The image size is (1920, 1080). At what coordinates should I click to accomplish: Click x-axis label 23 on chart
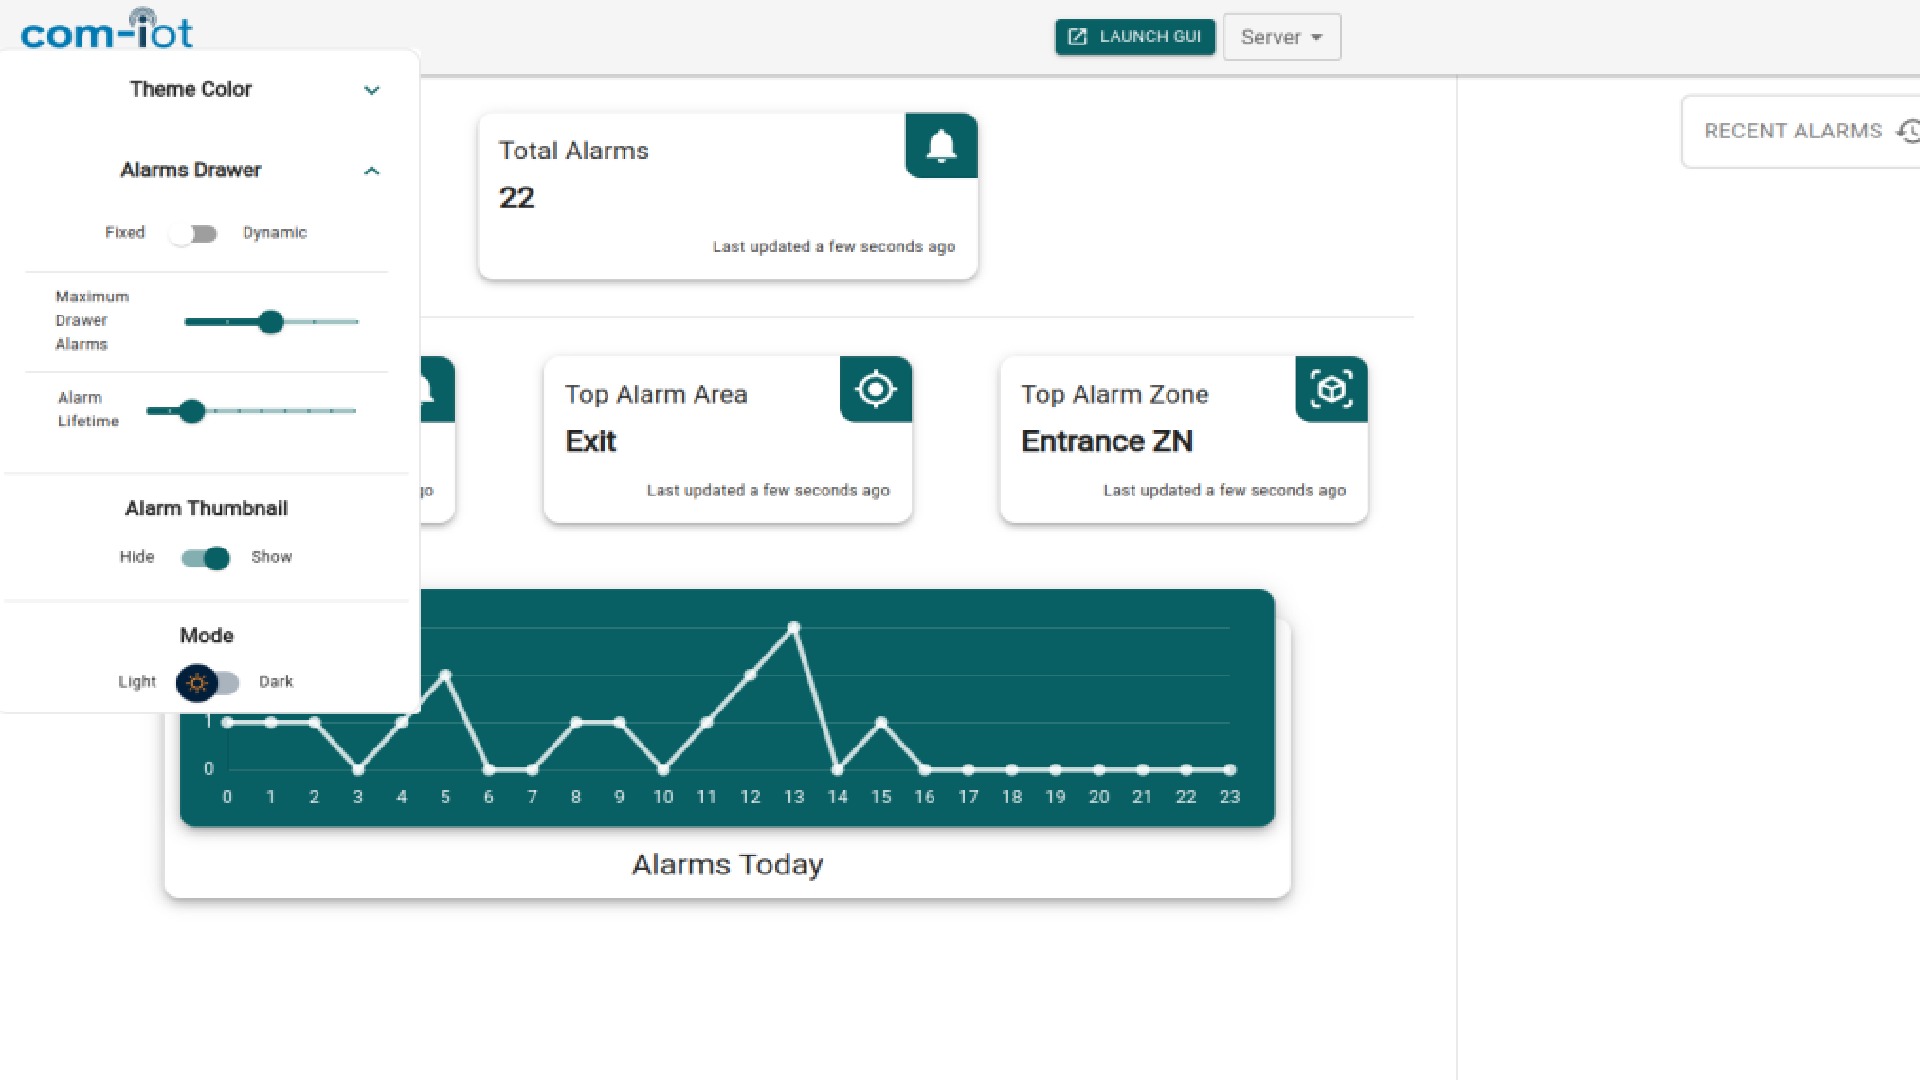(1230, 797)
